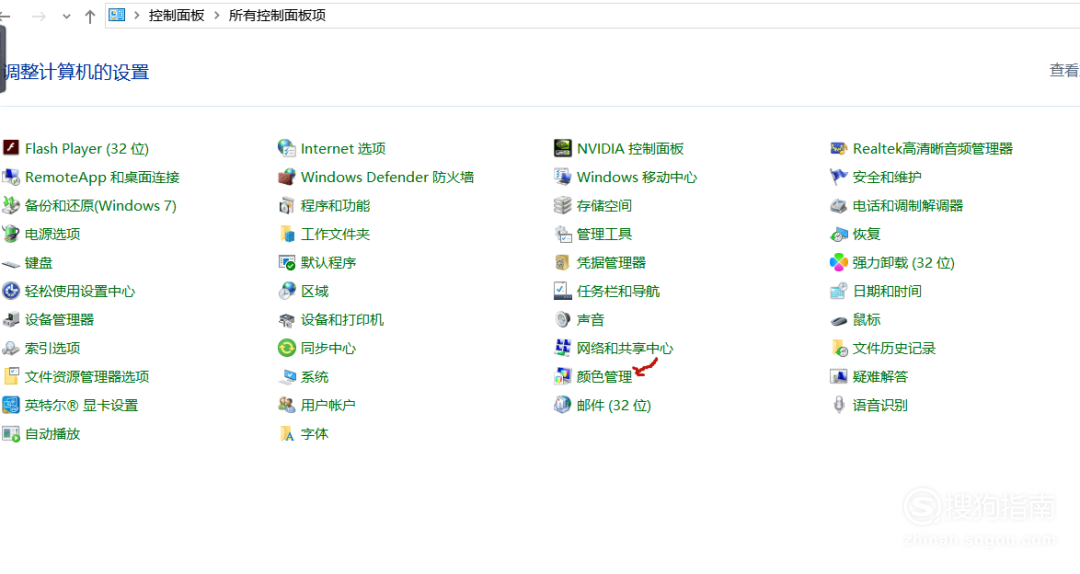This screenshot has height=574, width=1080.
Task: Go forward with the forward arrow
Action: pos(39,16)
